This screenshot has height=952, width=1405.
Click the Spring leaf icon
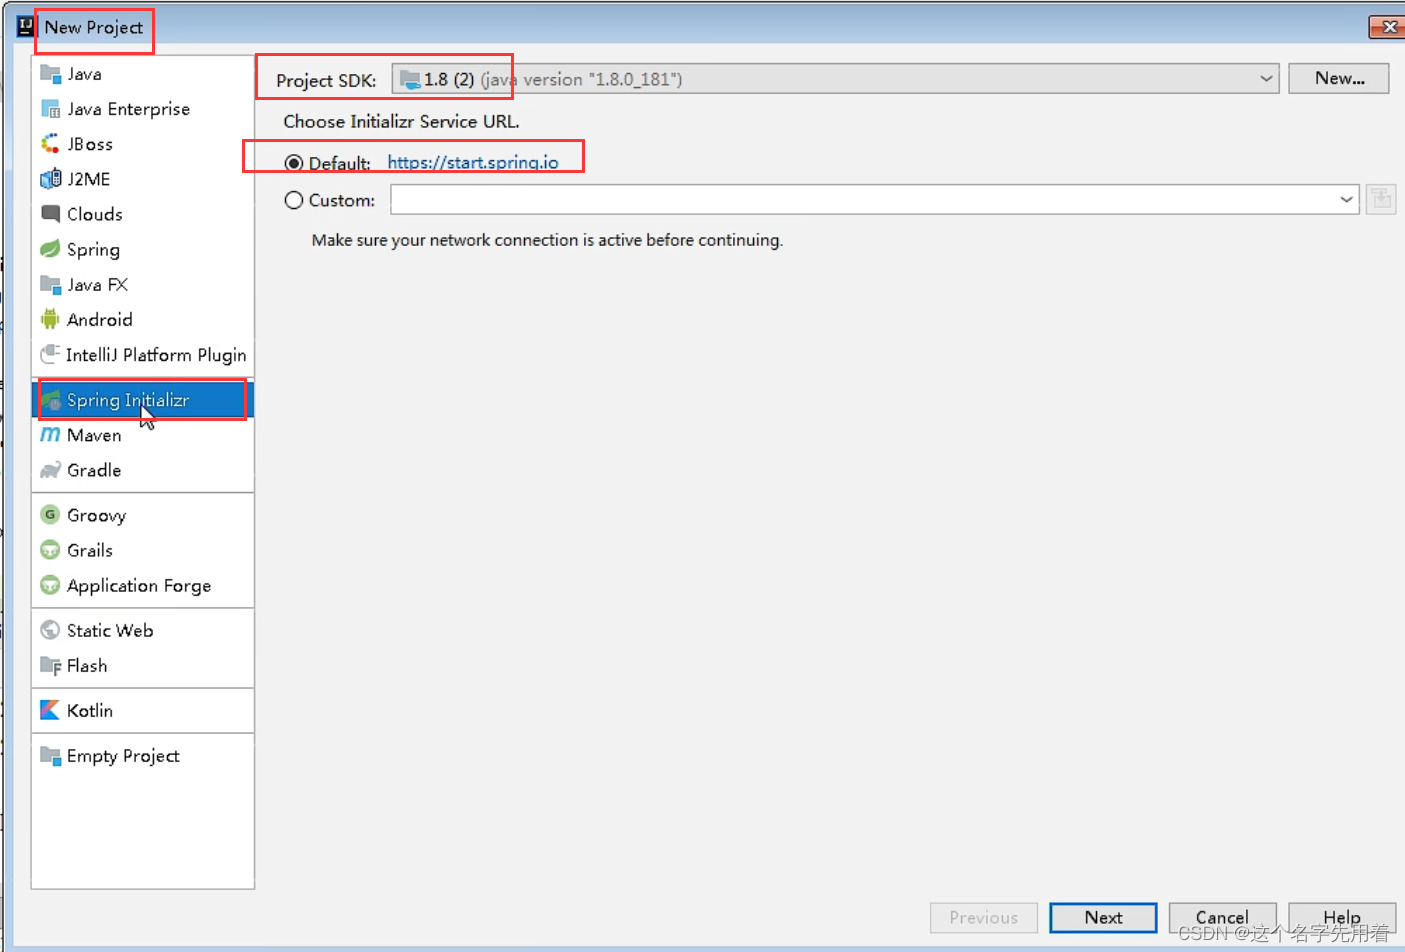tap(50, 249)
